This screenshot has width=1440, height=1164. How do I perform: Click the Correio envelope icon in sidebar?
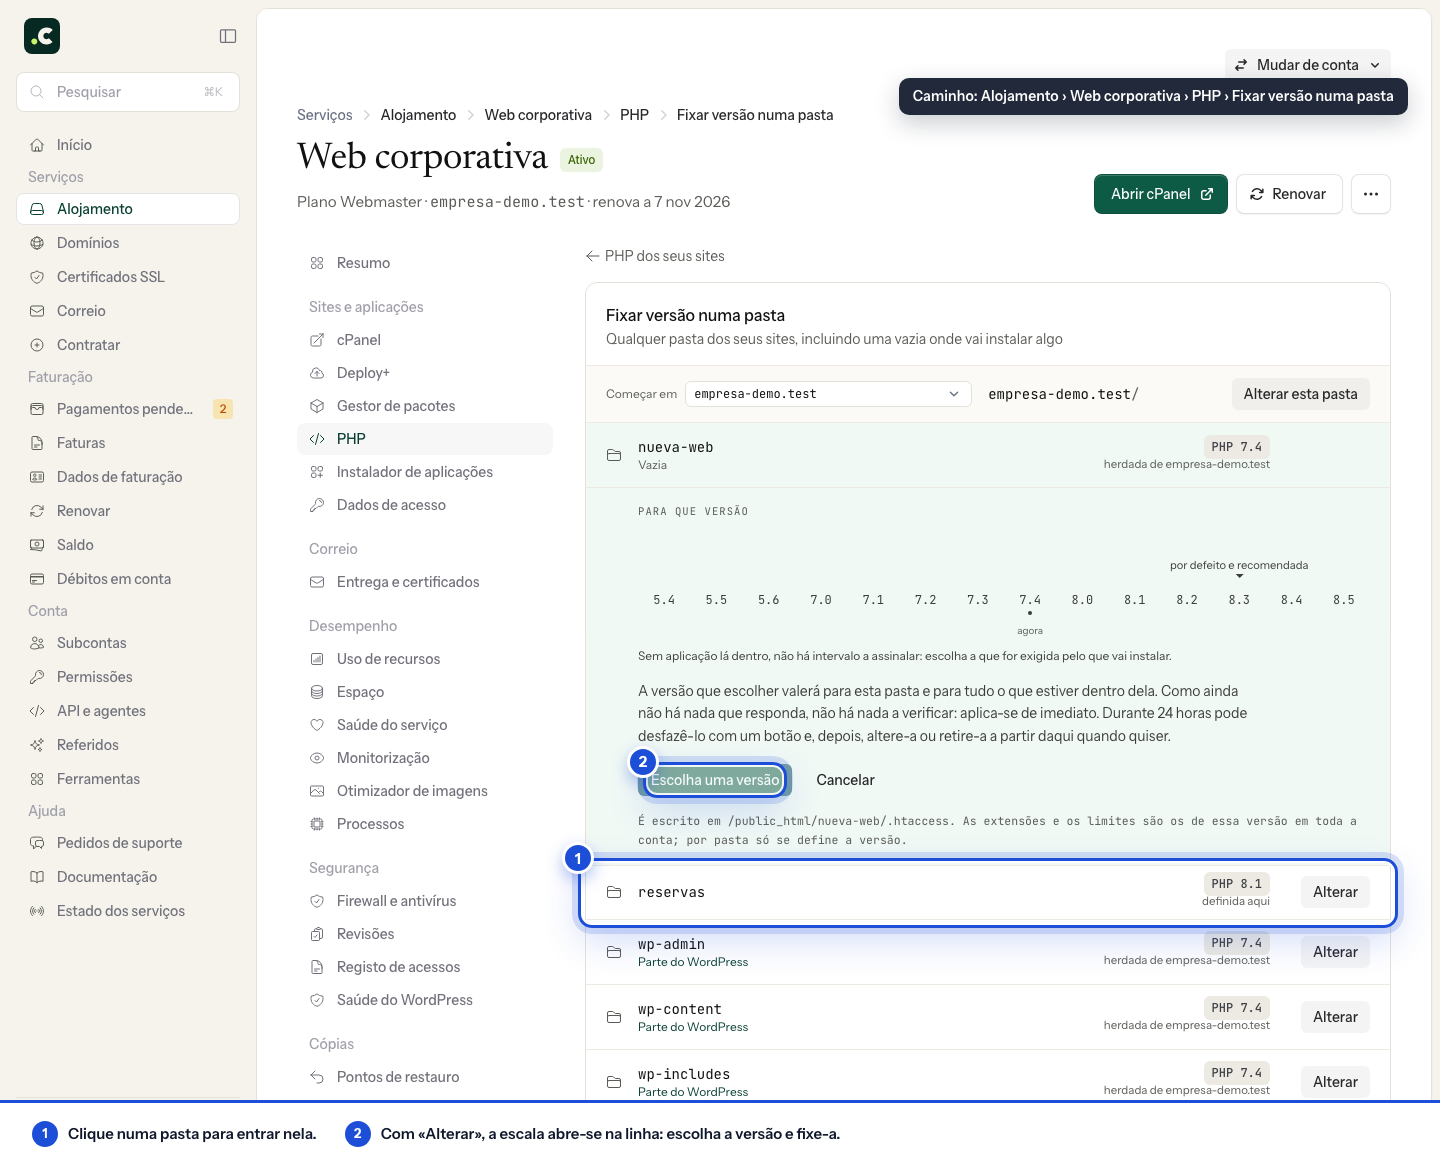(37, 311)
